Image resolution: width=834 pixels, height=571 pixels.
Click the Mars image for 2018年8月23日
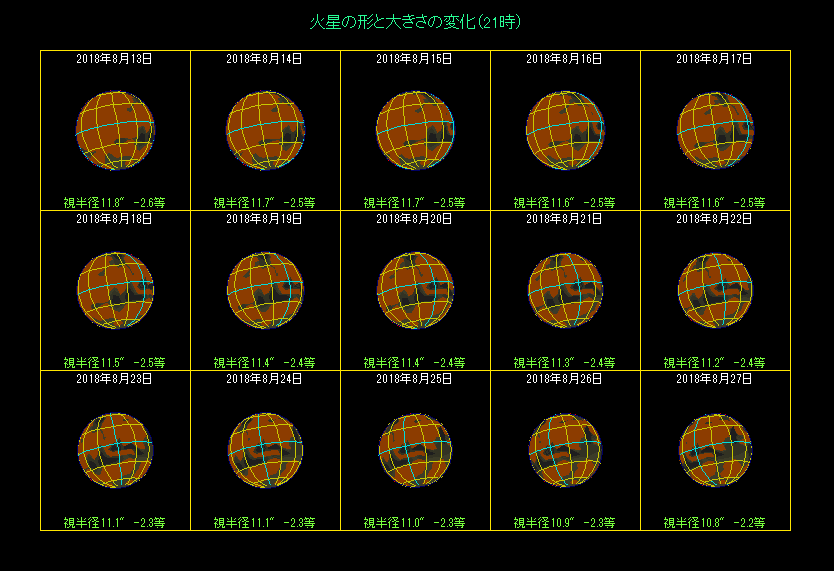[x=115, y=450]
